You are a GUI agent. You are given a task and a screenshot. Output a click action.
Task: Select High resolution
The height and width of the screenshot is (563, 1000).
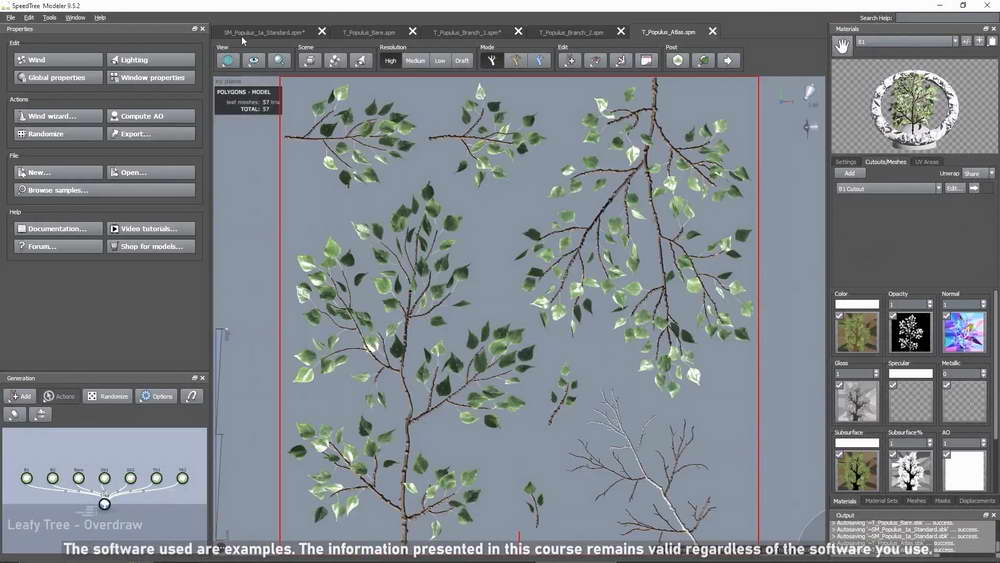[390, 61]
